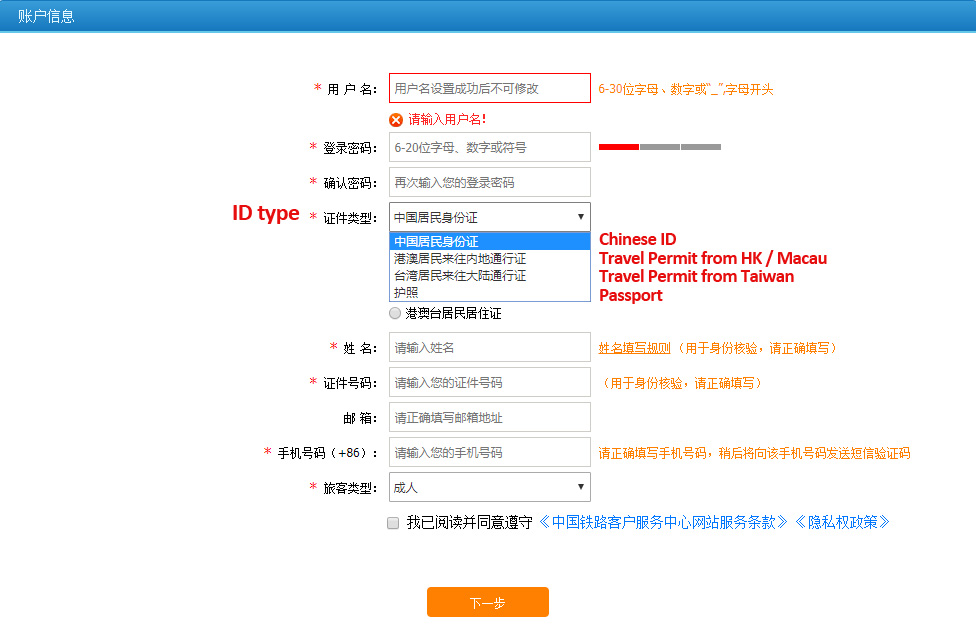
Task: Check the terms agreement checkbox
Action: tap(393, 523)
